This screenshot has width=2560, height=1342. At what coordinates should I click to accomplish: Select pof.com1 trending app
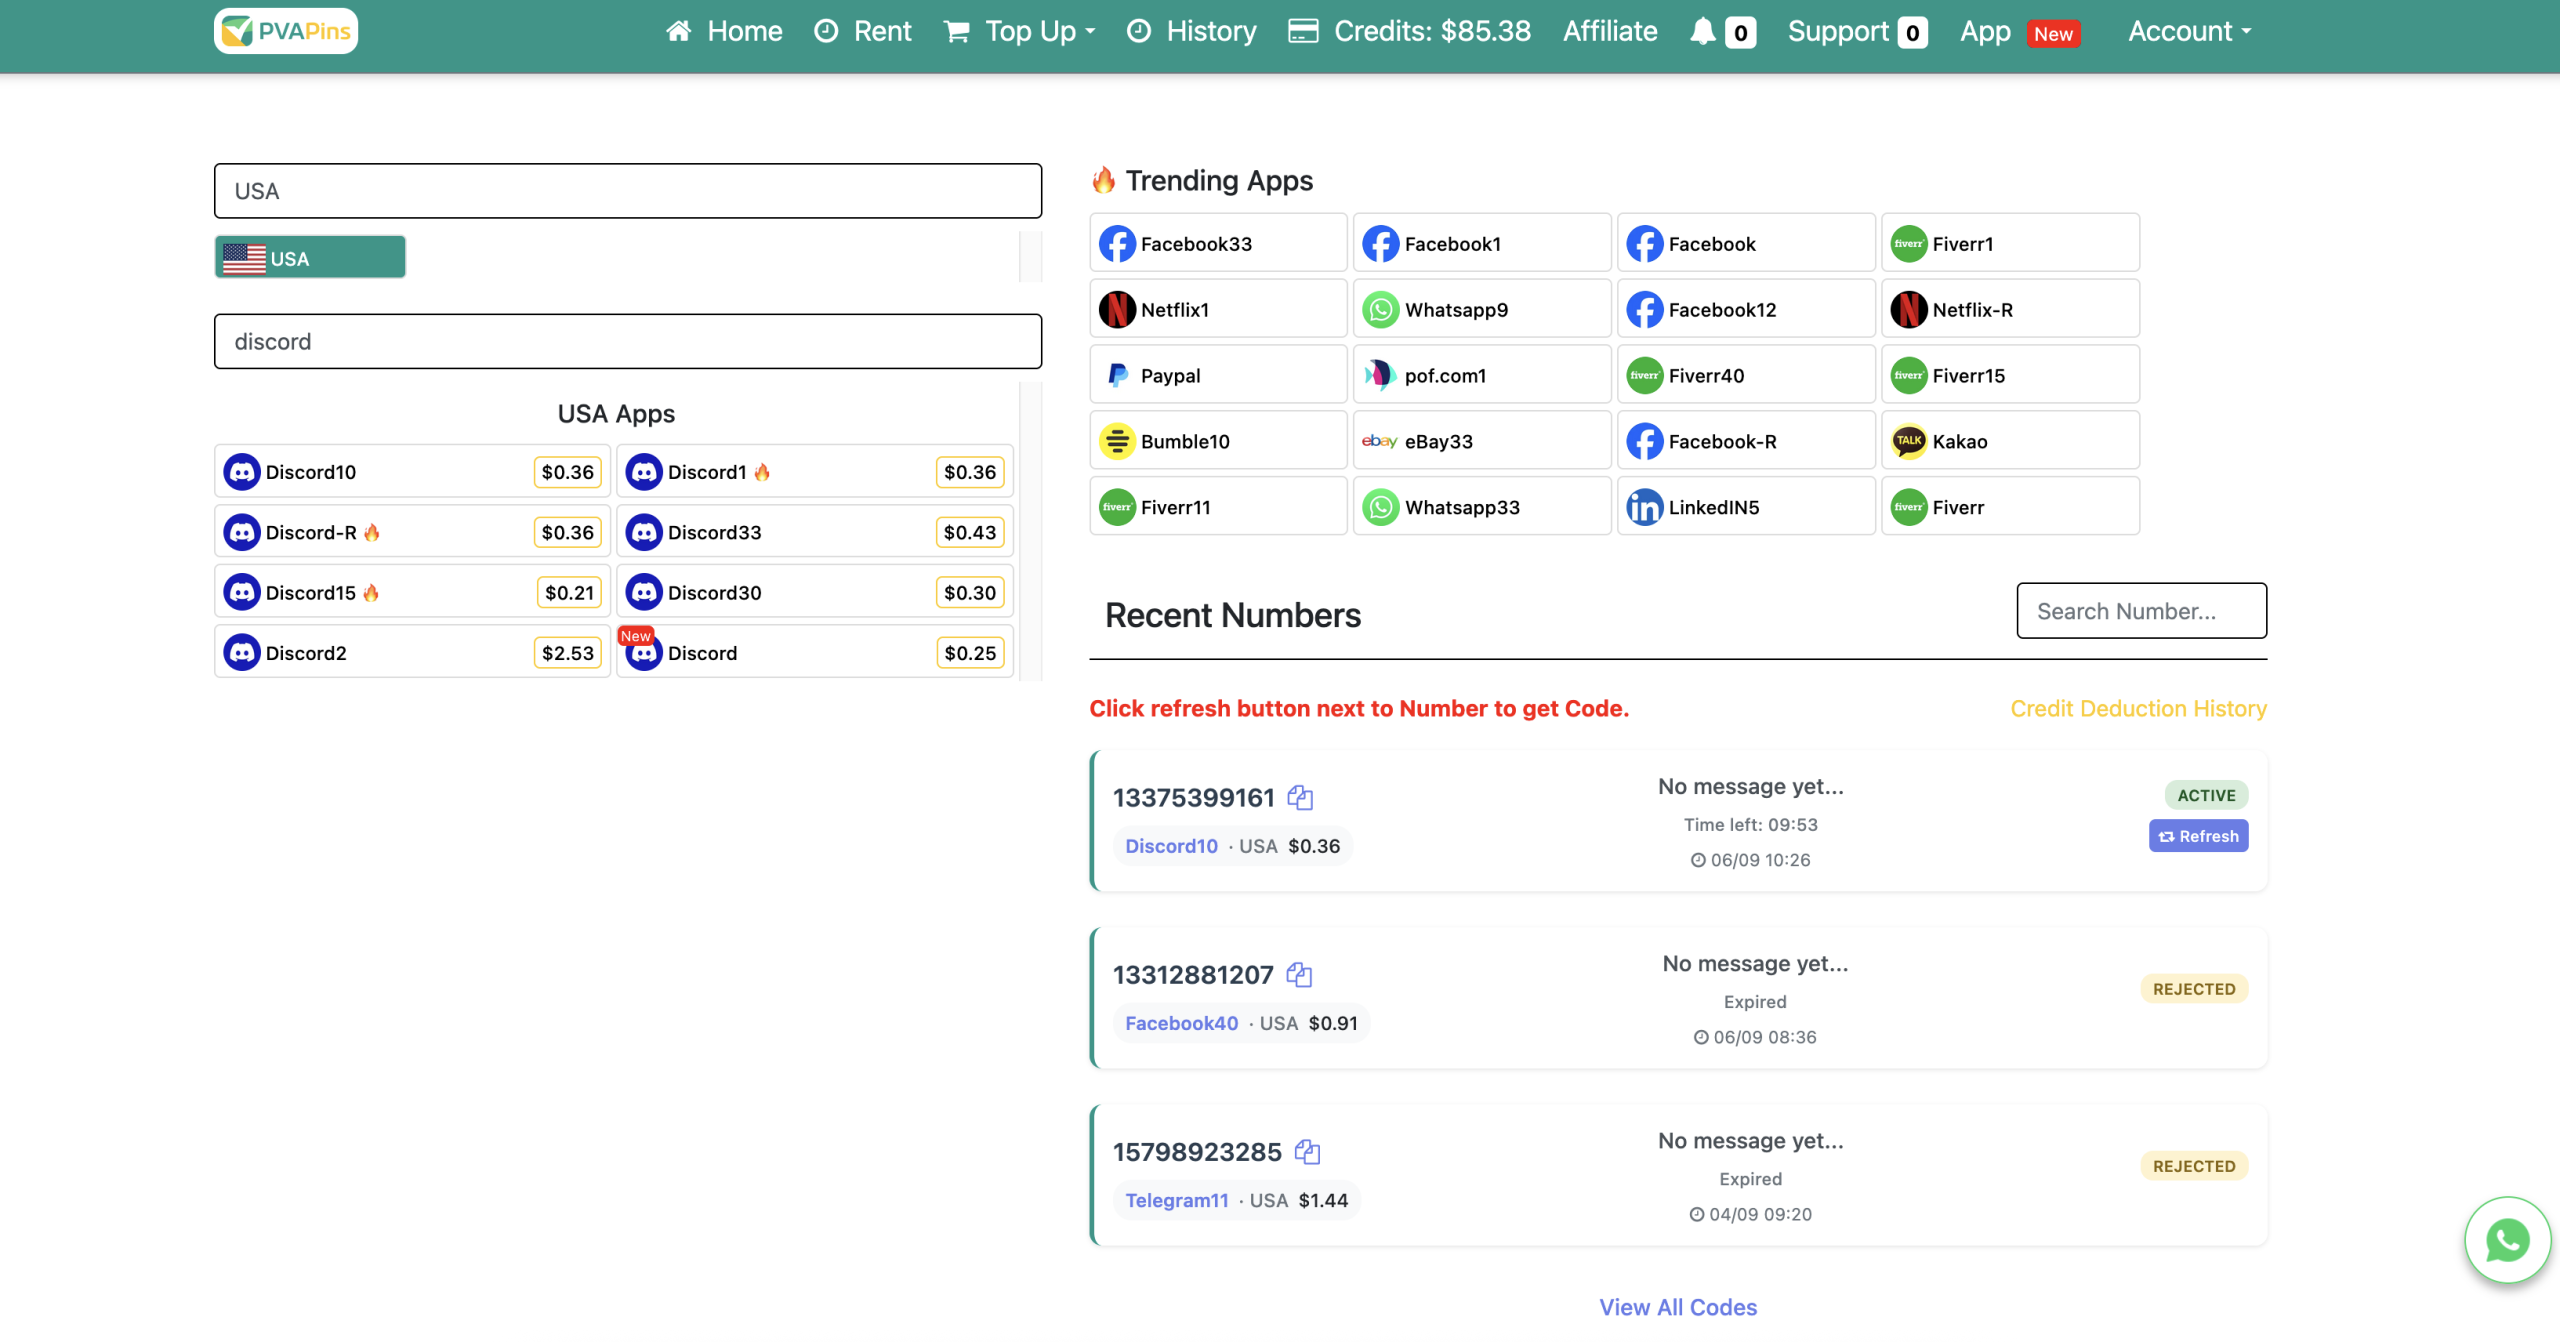(x=1482, y=375)
